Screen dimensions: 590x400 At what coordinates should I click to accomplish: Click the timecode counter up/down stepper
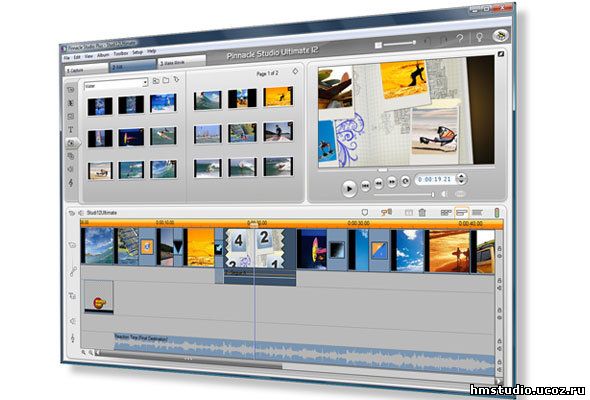pyautogui.click(x=461, y=179)
